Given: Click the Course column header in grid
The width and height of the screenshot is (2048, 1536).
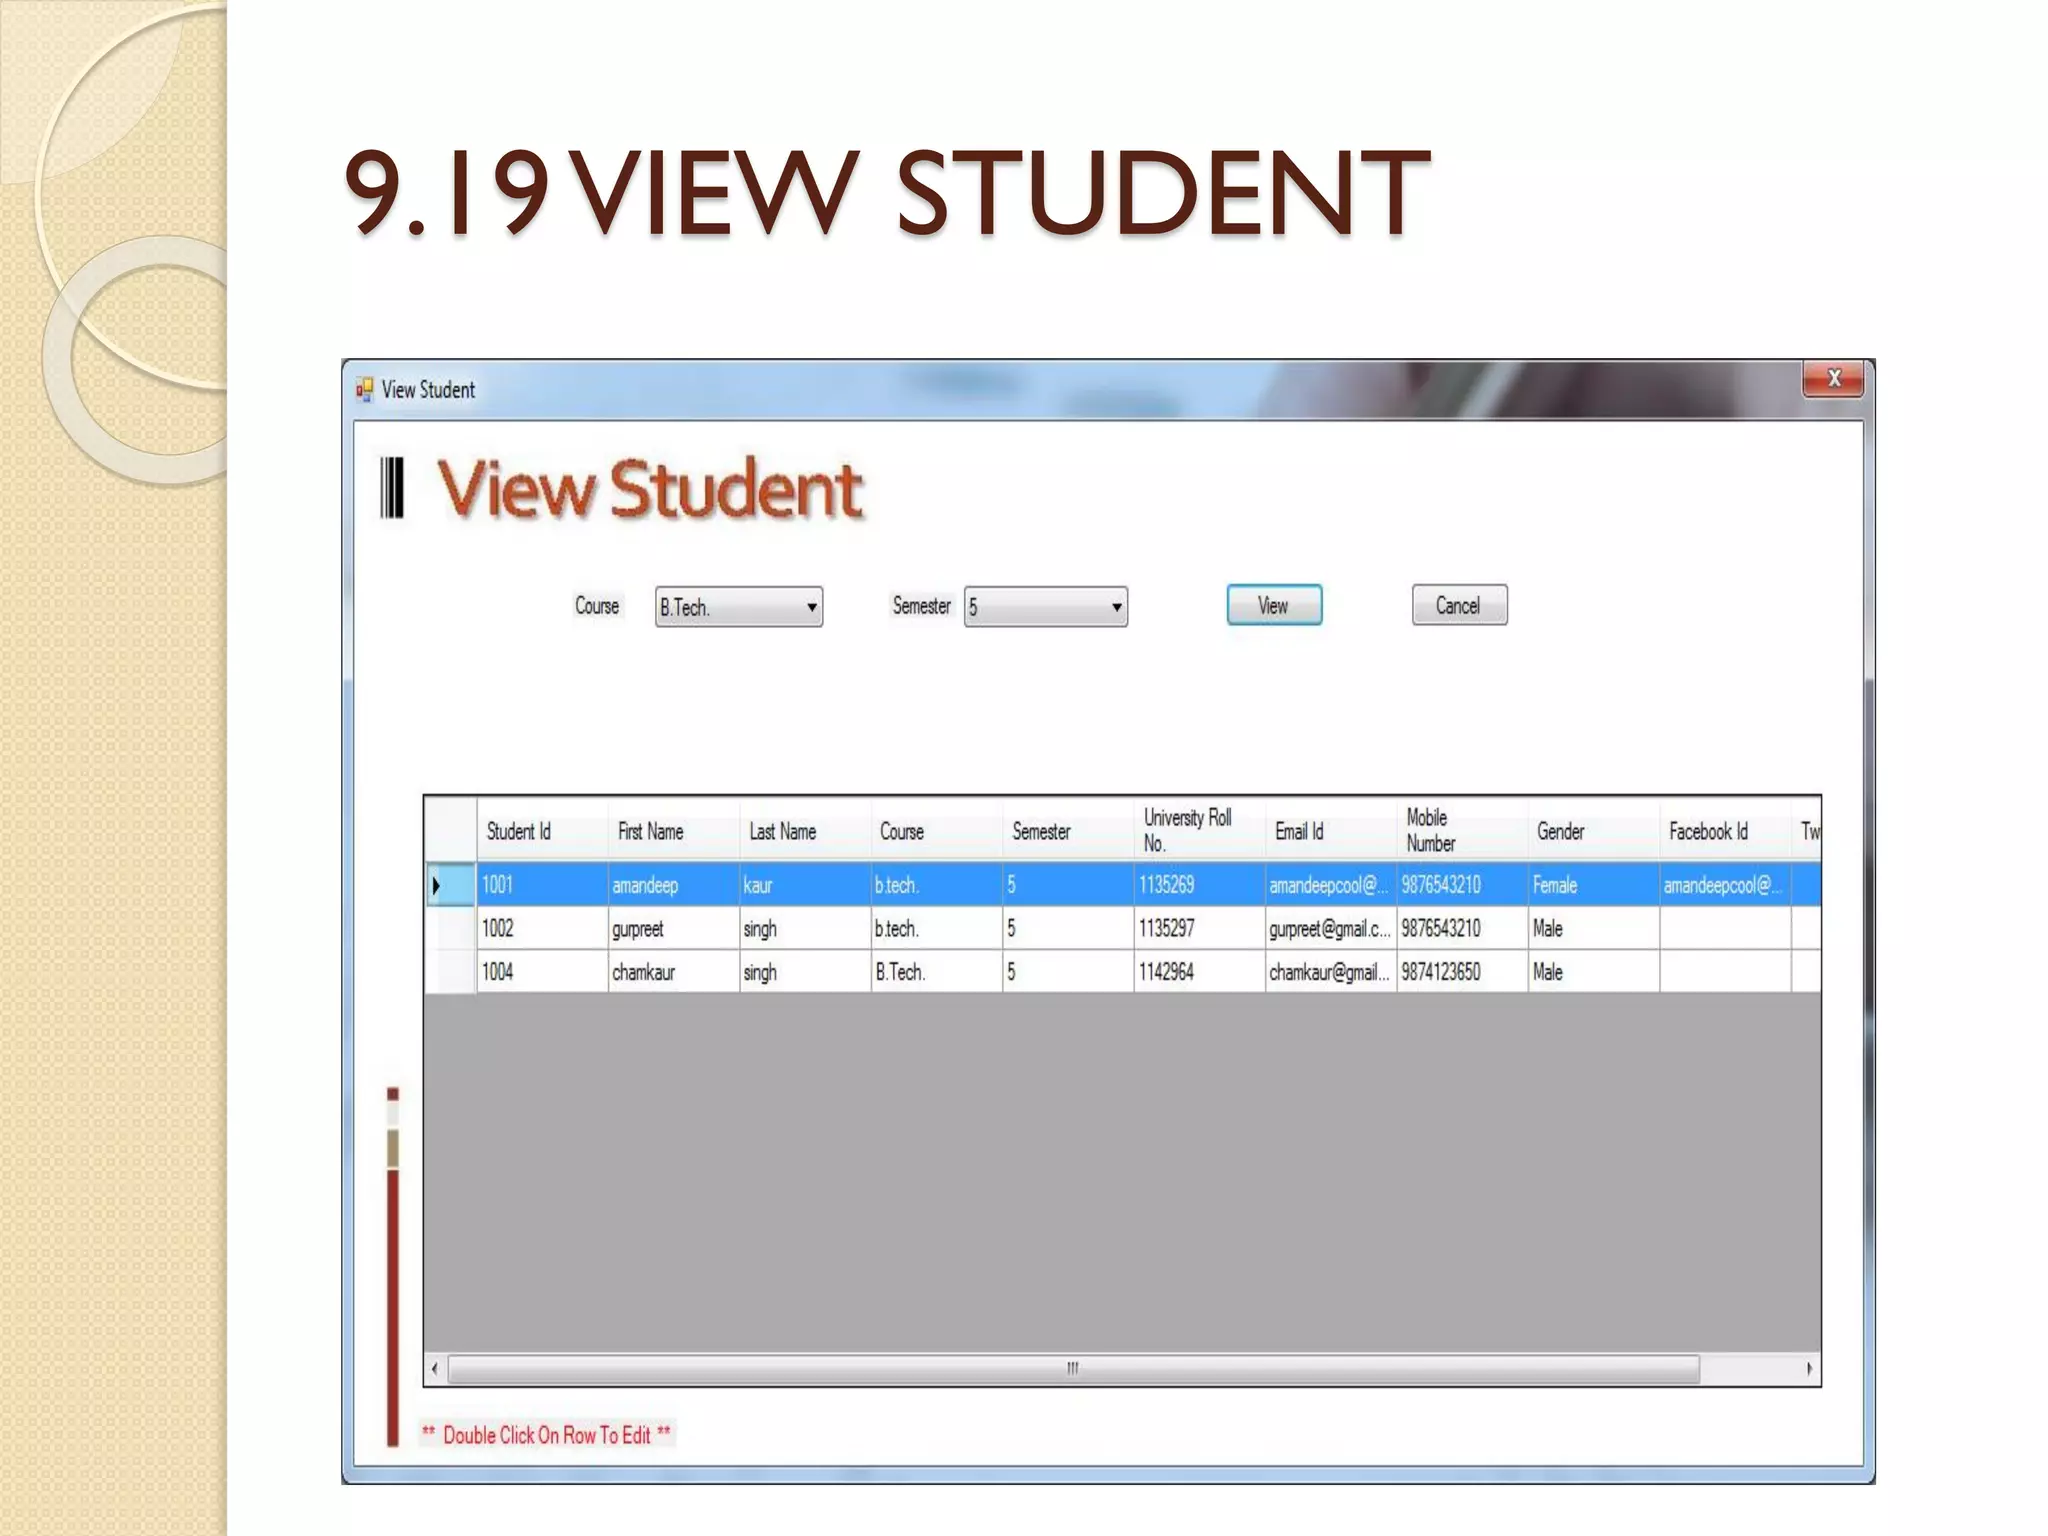Looking at the screenshot, I should [937, 830].
